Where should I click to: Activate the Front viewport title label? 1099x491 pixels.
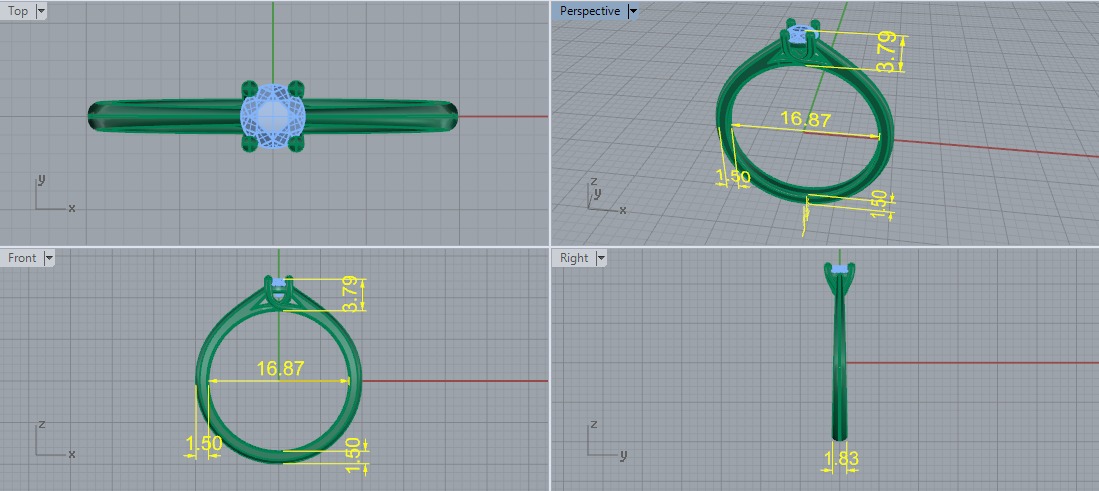pos(22,258)
